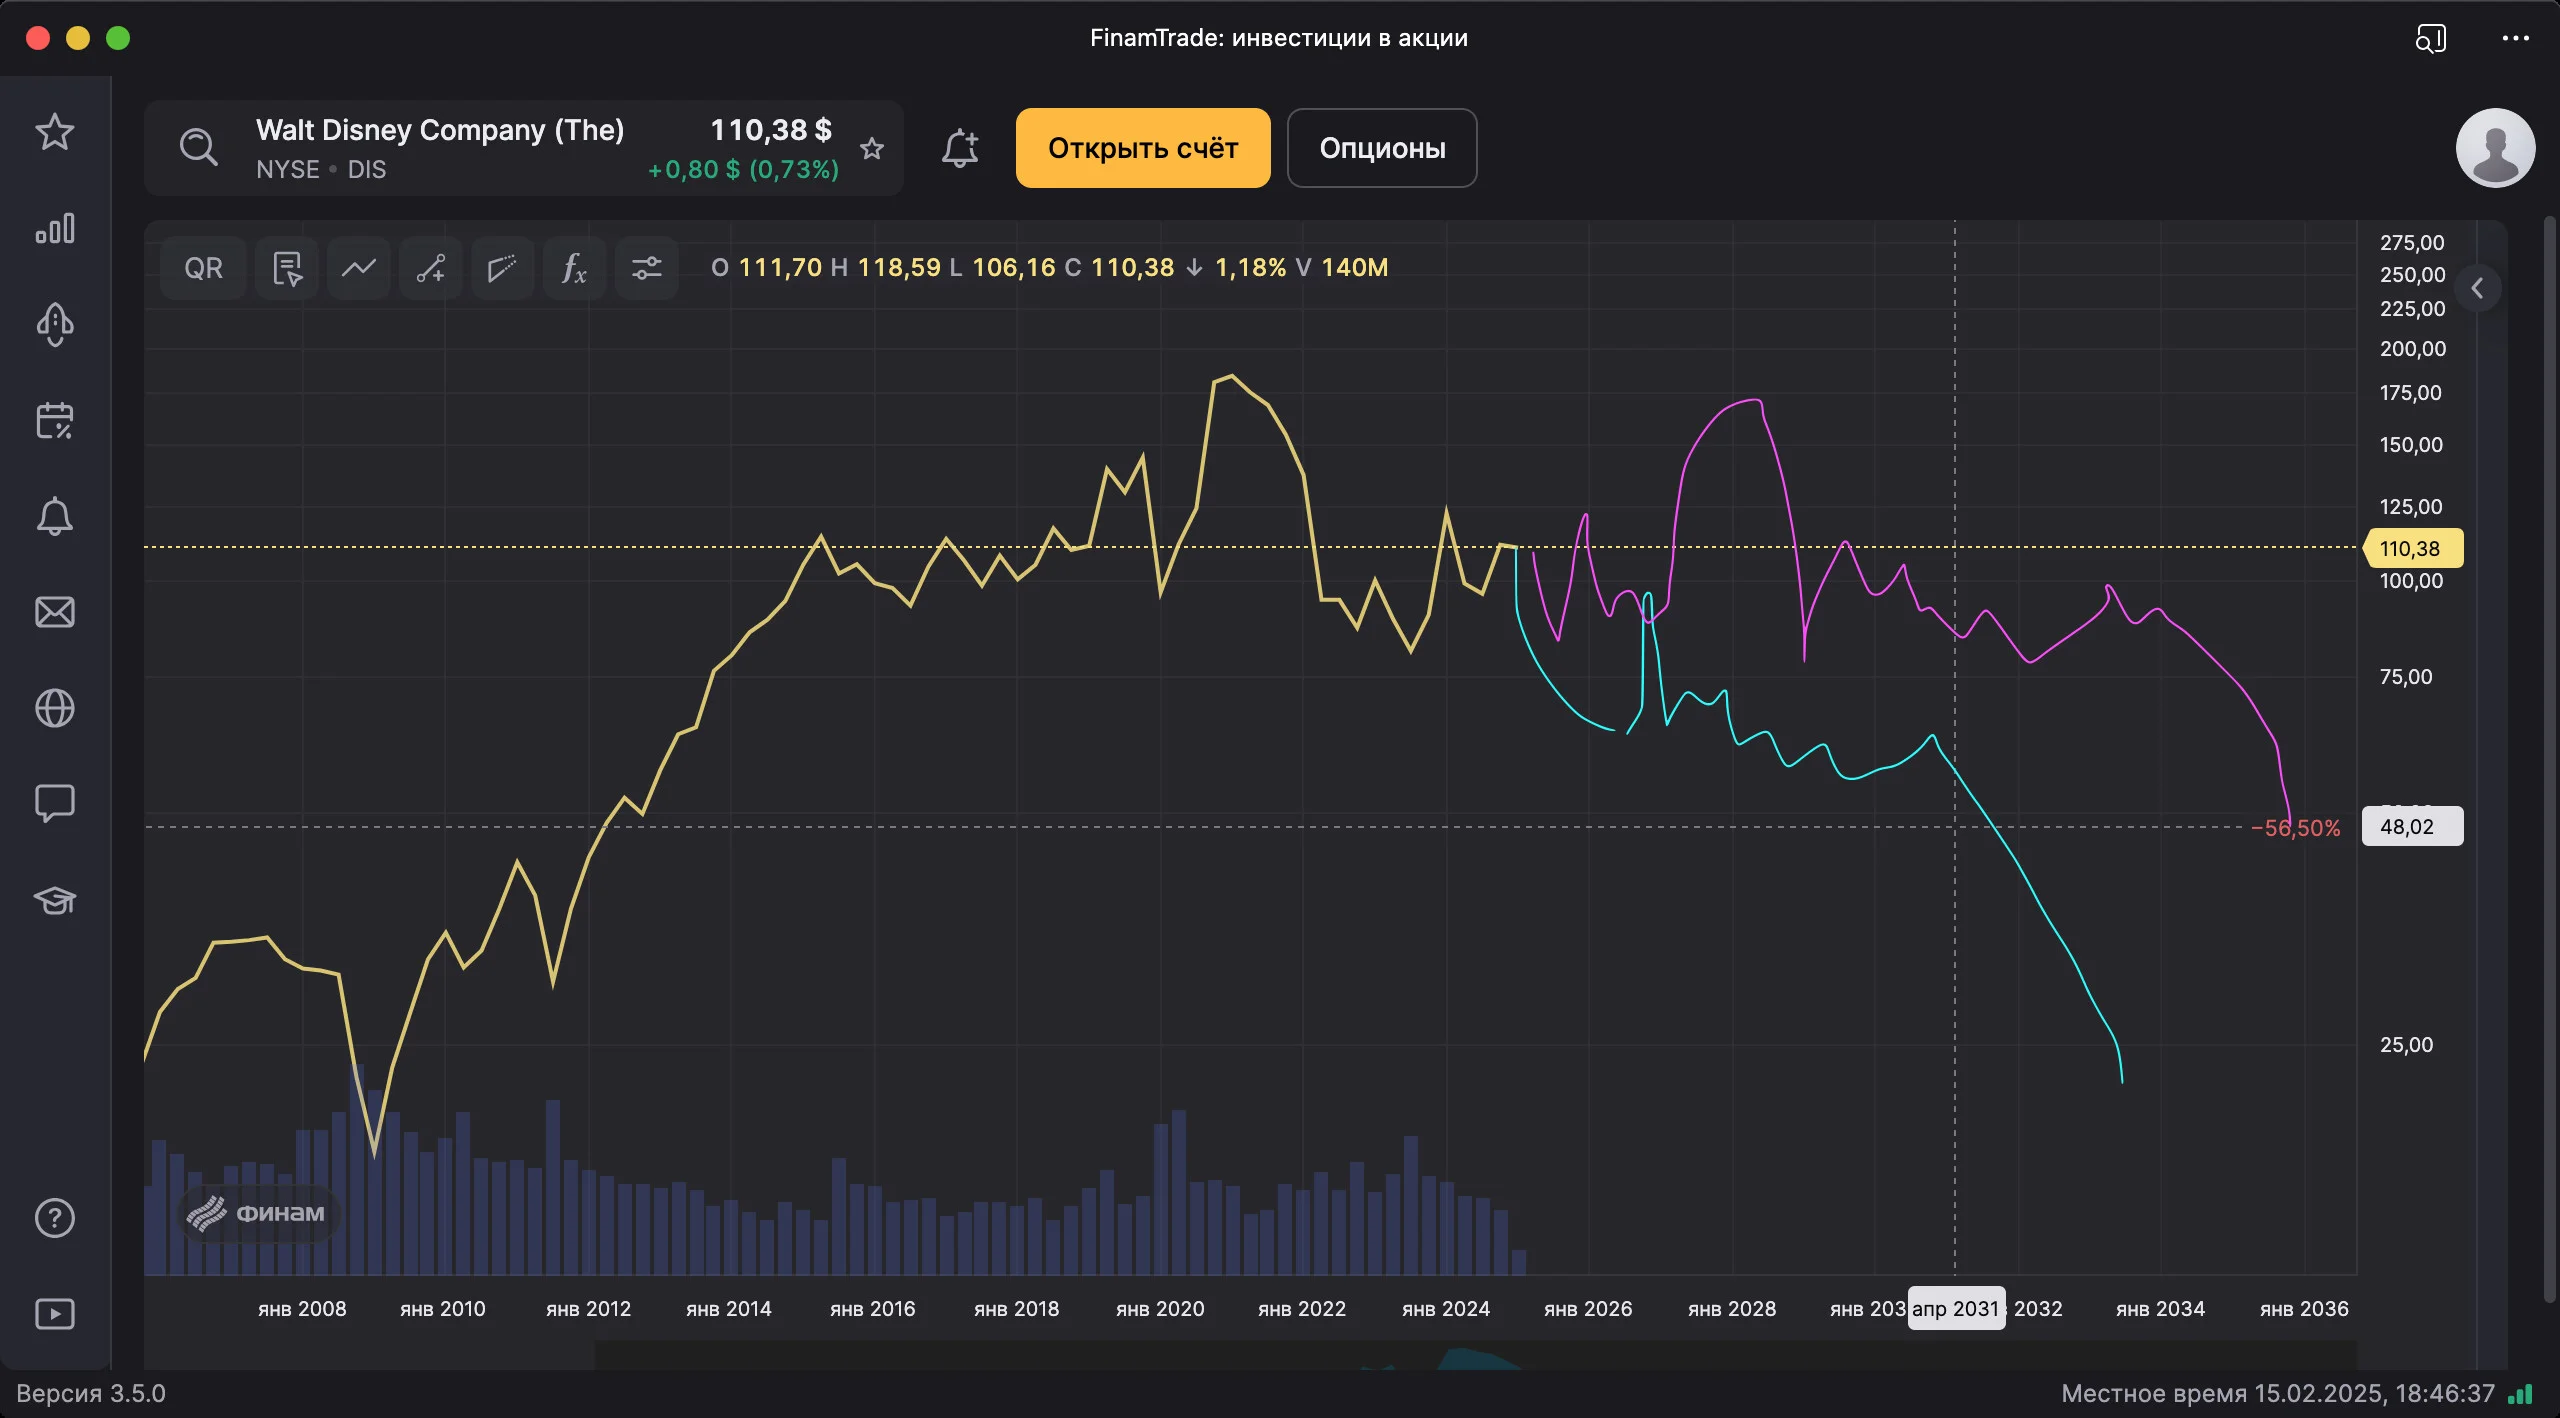Click the Walt Disney Company (The) ticker name
2560x1418 pixels.
tap(440, 130)
